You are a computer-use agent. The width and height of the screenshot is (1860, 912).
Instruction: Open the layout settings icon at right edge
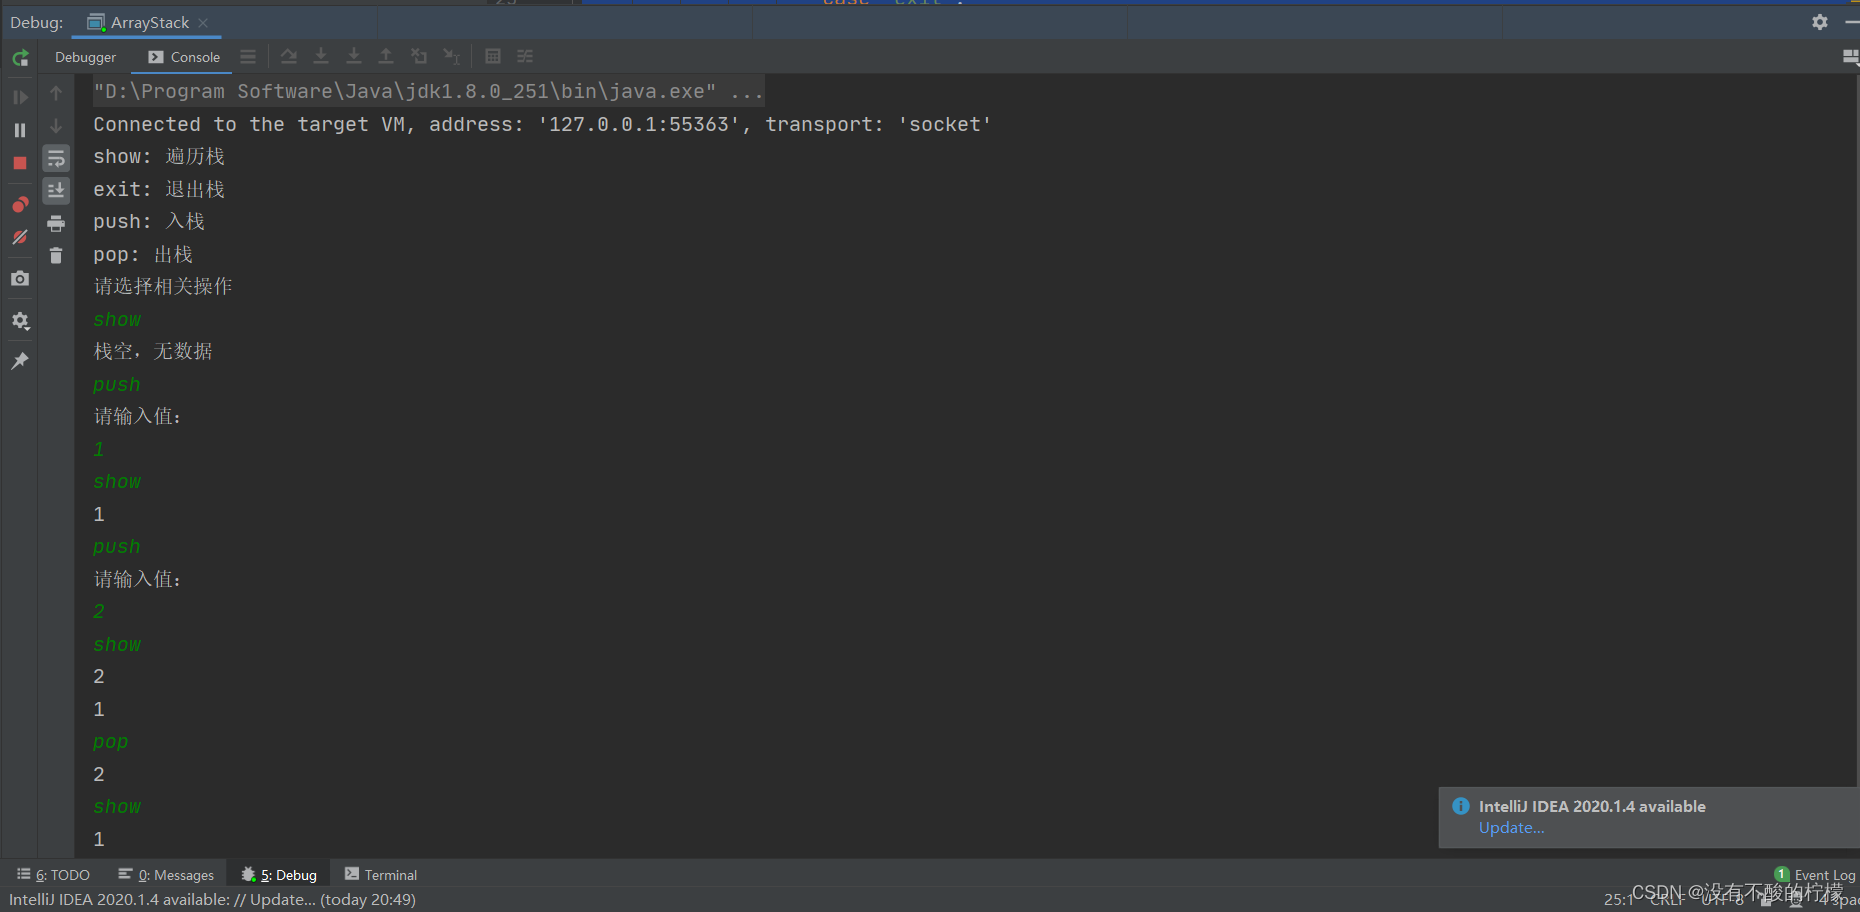(x=1850, y=57)
